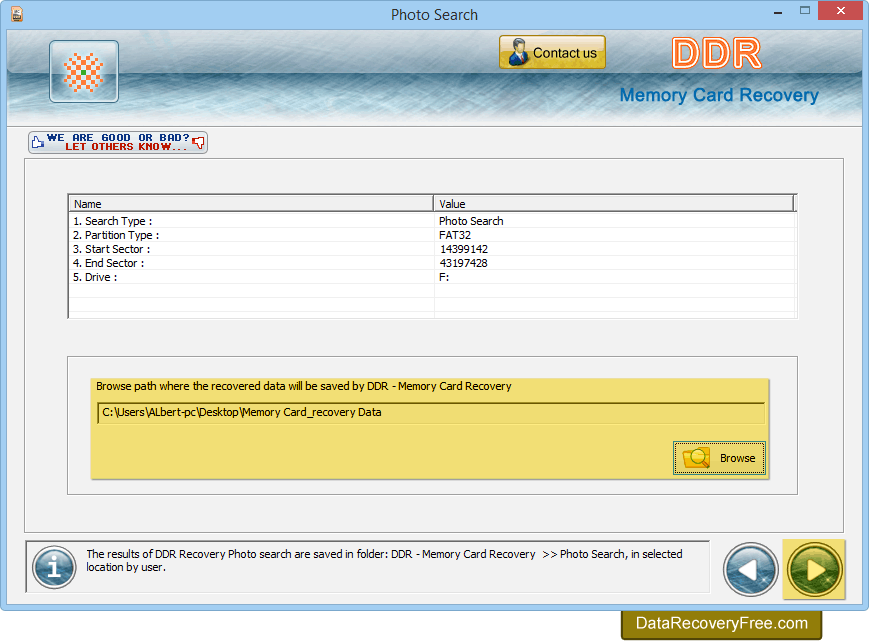The height and width of the screenshot is (641, 869).
Task: Click the 'We are good or bad?' feedback banner
Action: point(117,142)
